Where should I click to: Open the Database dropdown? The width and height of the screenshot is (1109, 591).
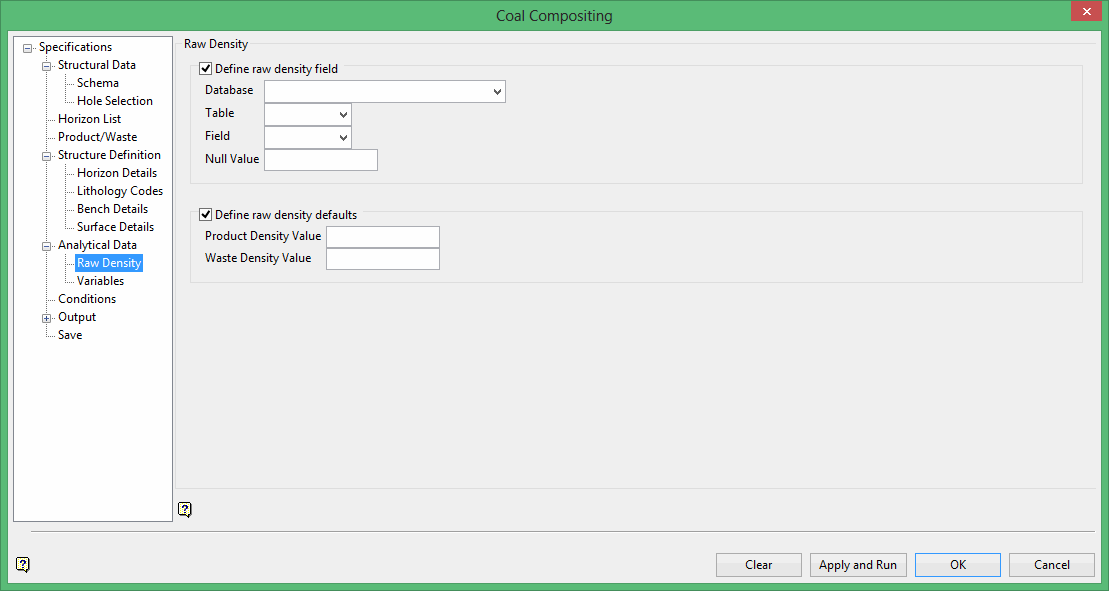pyautogui.click(x=498, y=91)
